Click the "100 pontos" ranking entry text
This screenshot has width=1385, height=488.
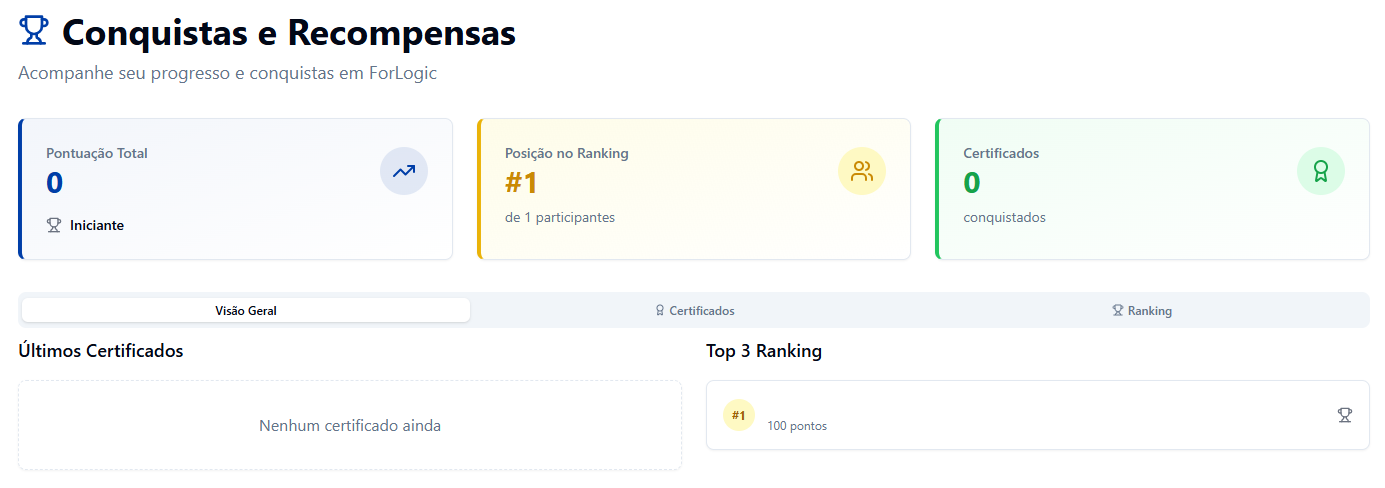click(x=797, y=426)
